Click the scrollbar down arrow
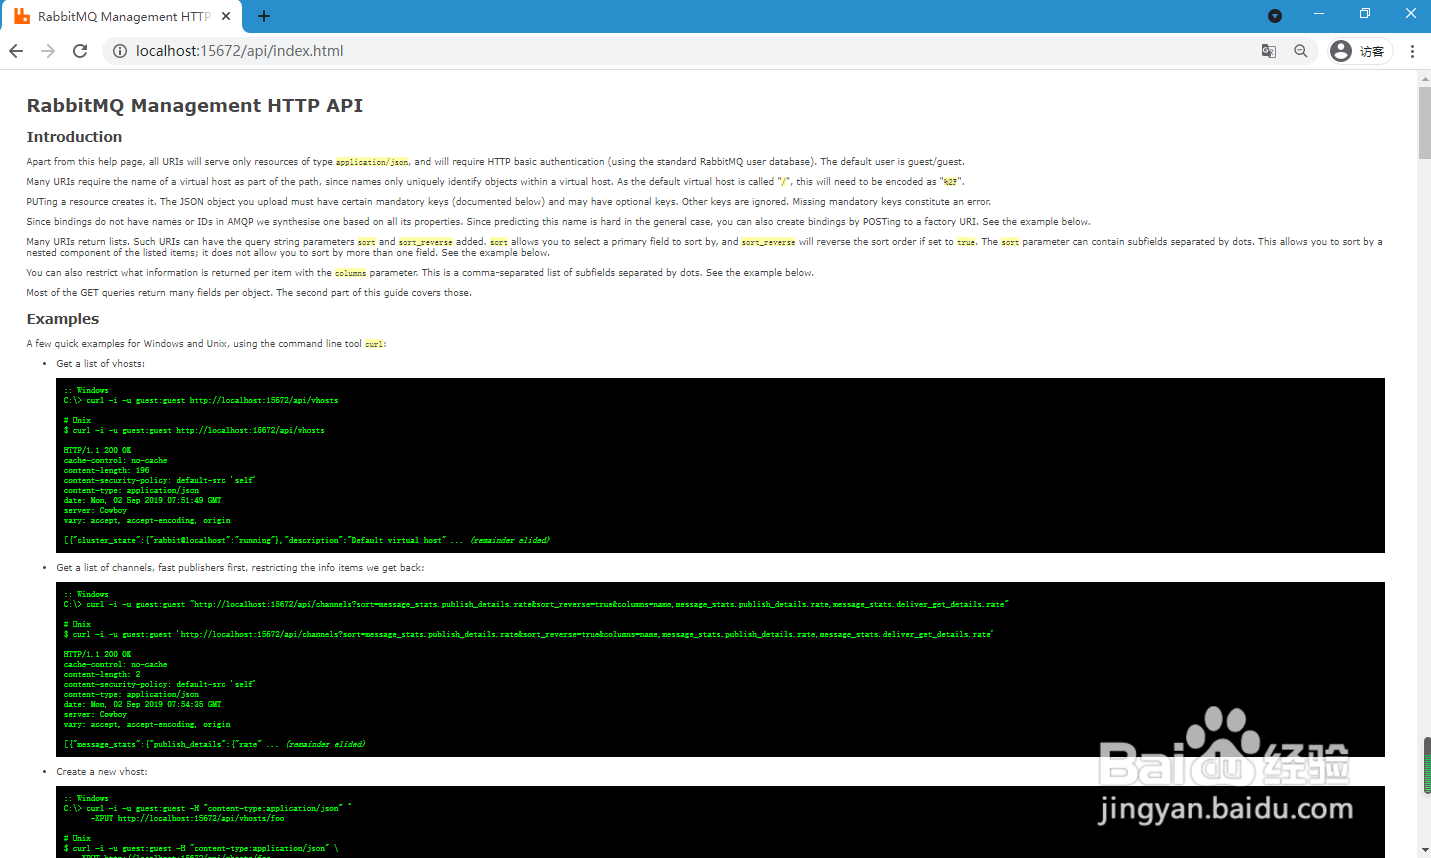Screen dimensions: 1431x858 (x=1424, y=850)
